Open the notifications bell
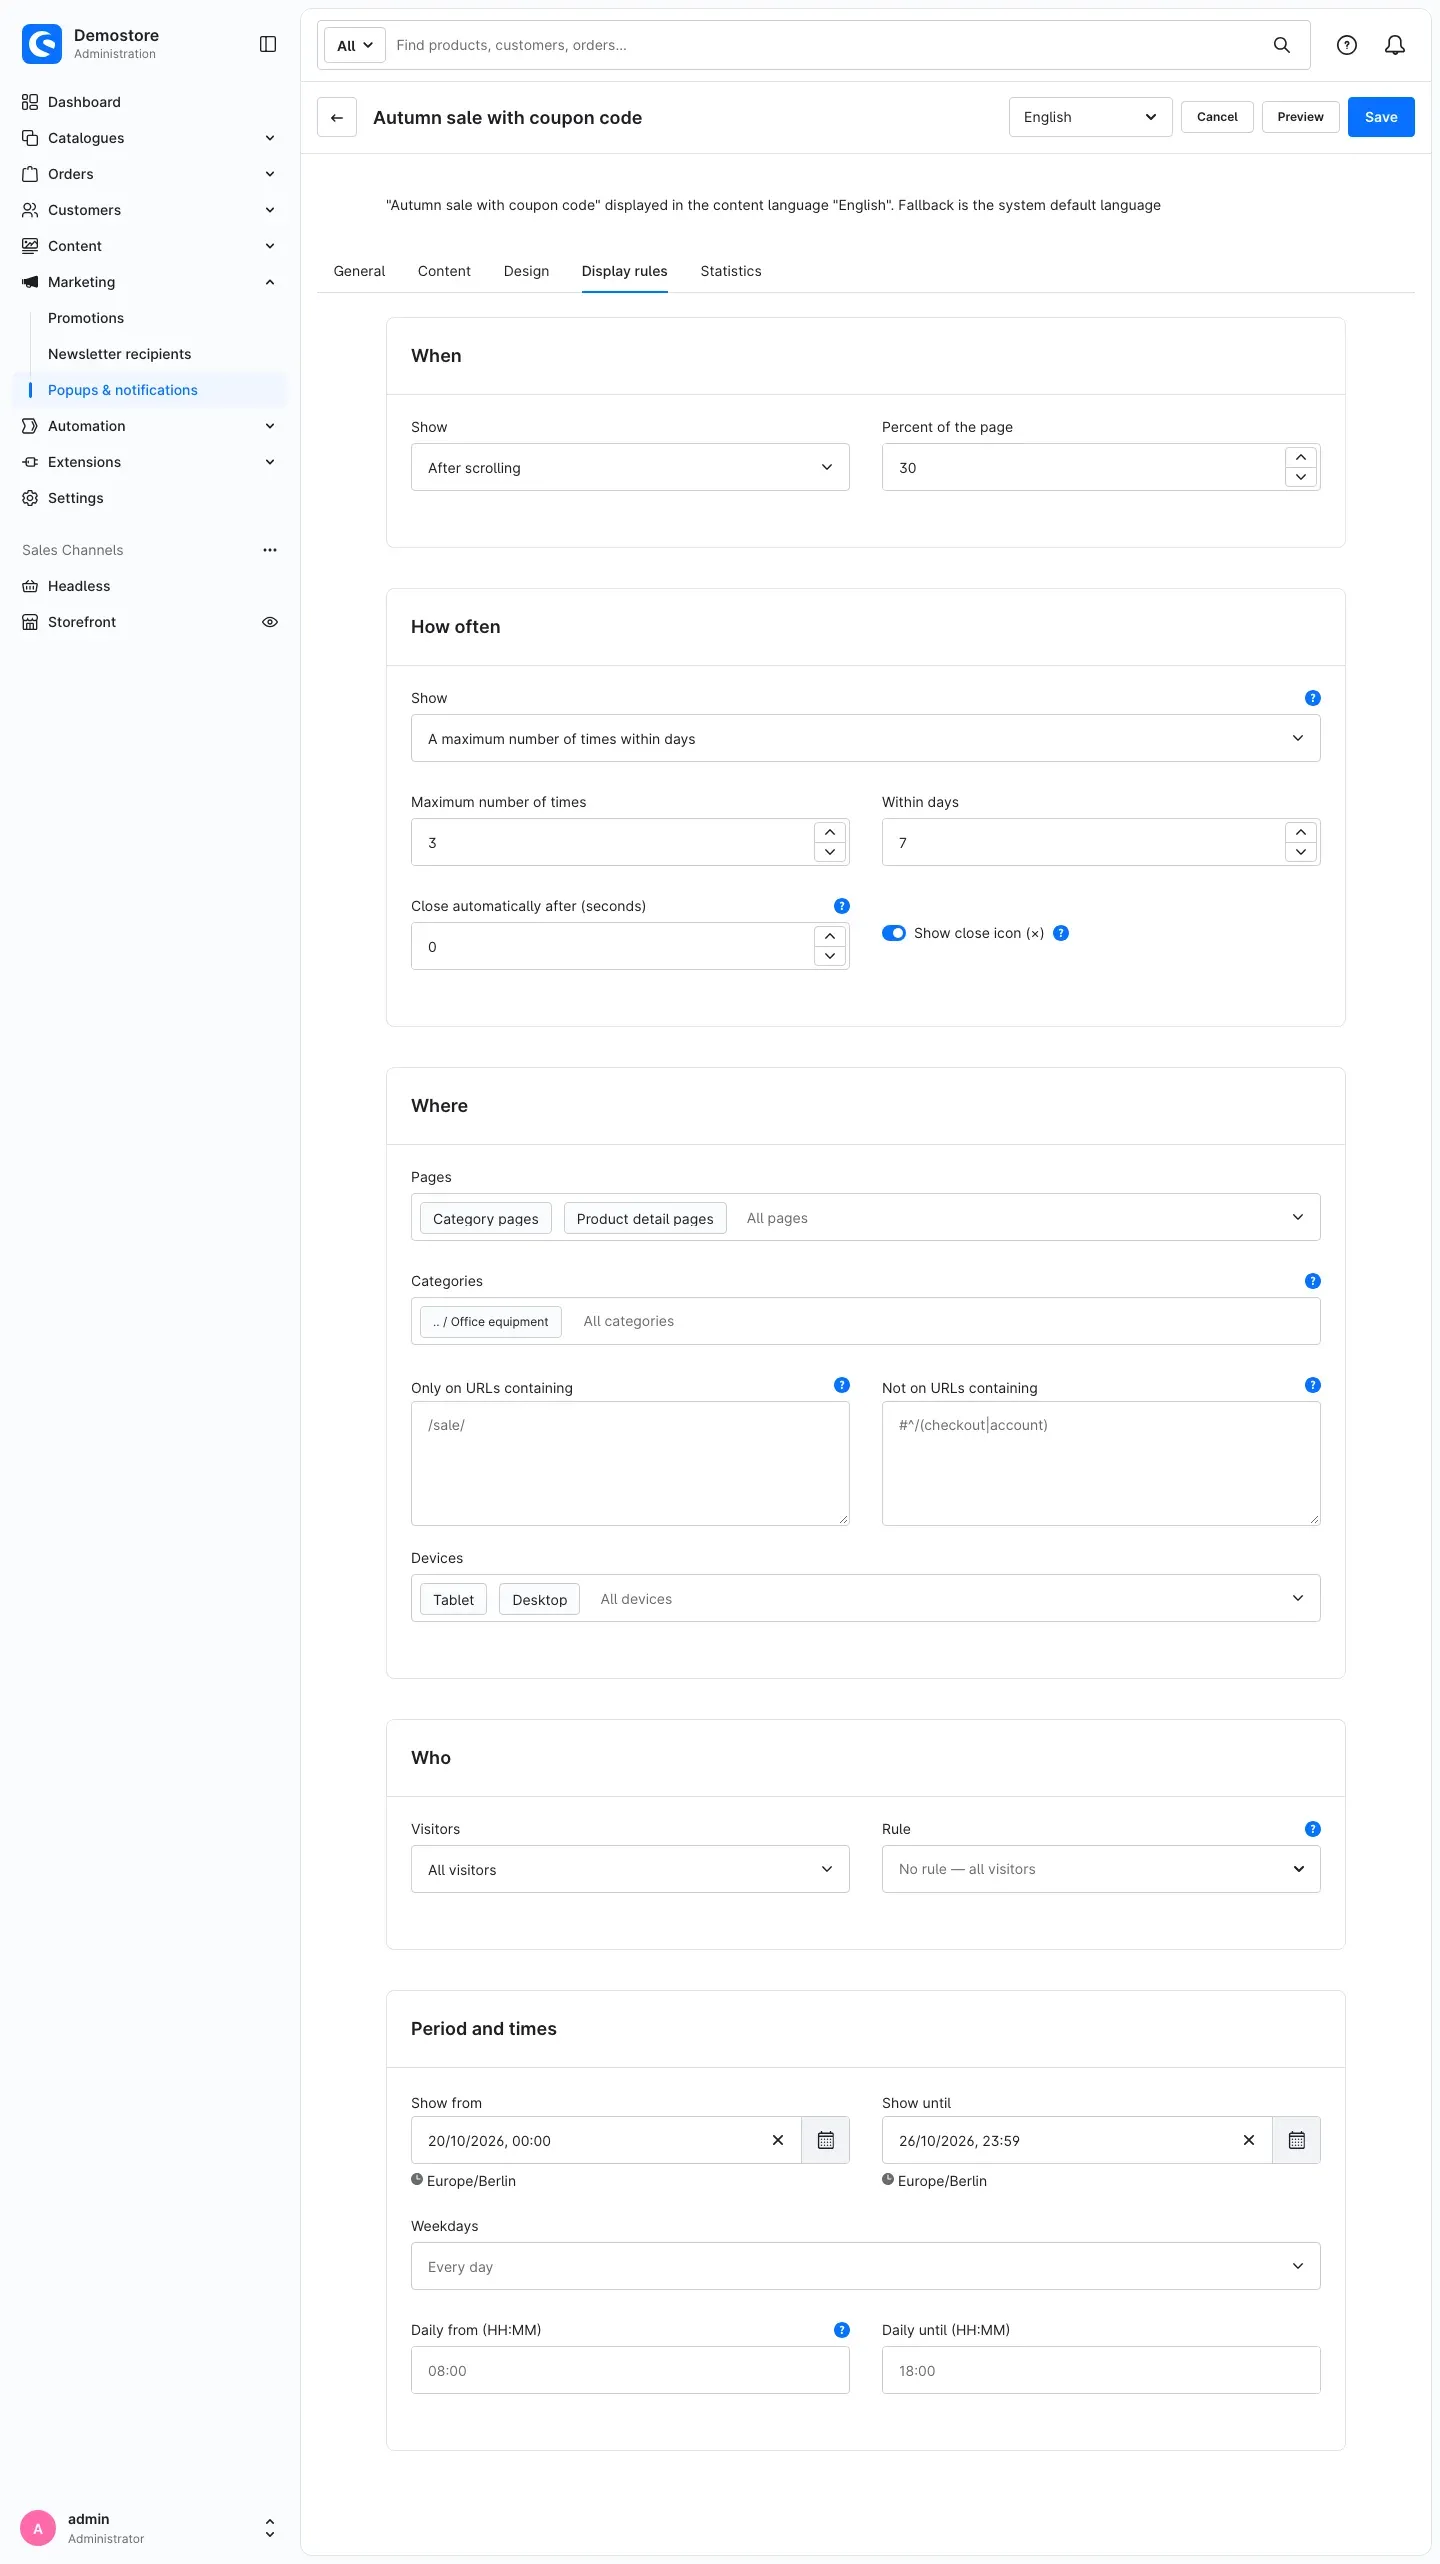The image size is (1440, 2564). [1395, 45]
